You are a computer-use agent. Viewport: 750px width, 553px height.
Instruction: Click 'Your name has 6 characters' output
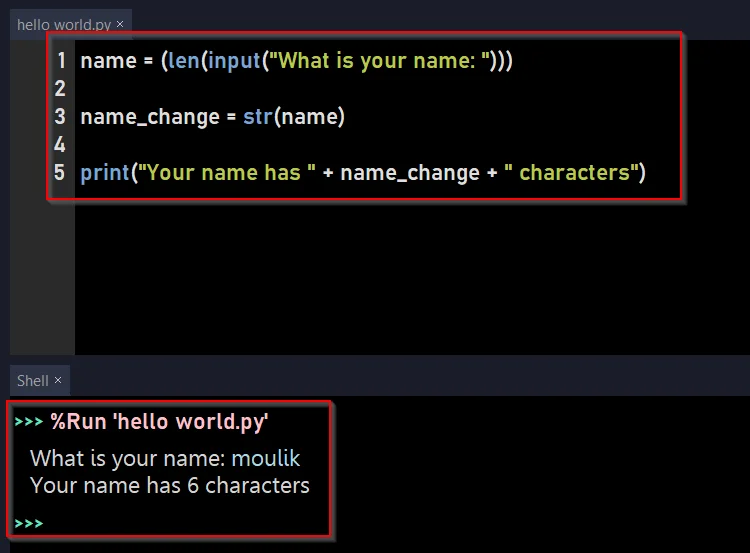(170, 486)
